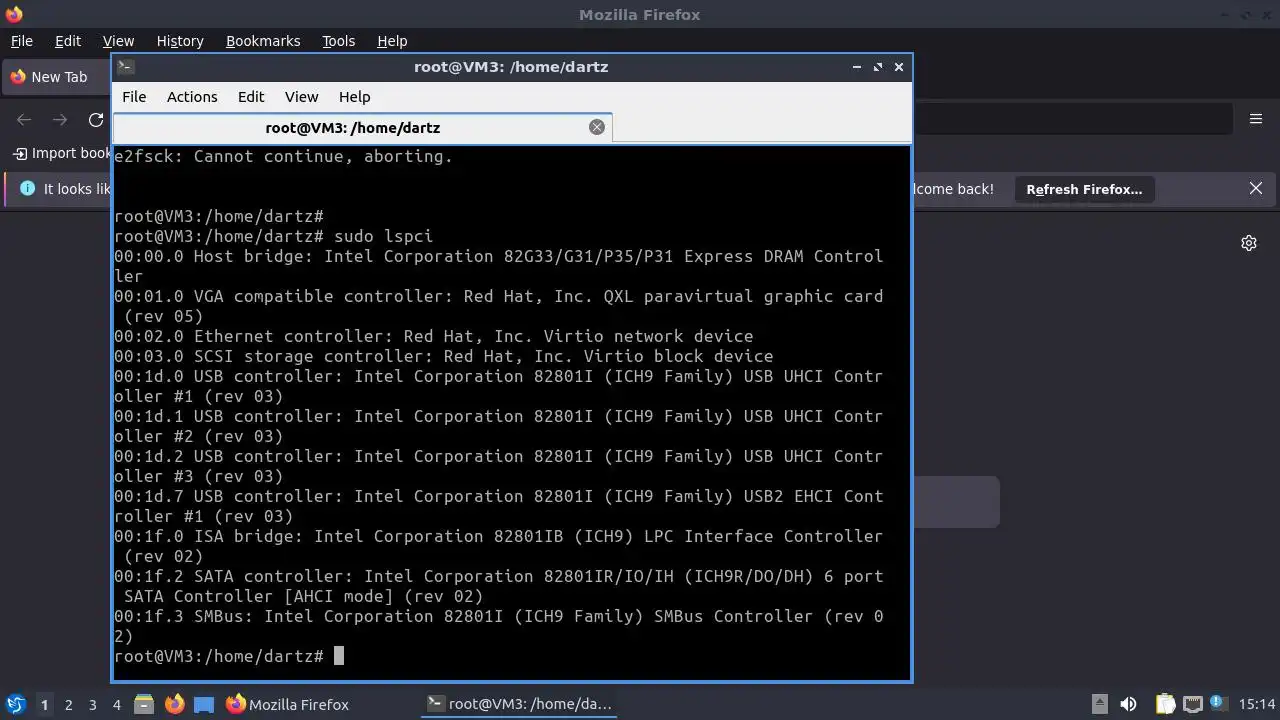Open new tab page settings gear
This screenshot has width=1280, height=720.
(1249, 243)
